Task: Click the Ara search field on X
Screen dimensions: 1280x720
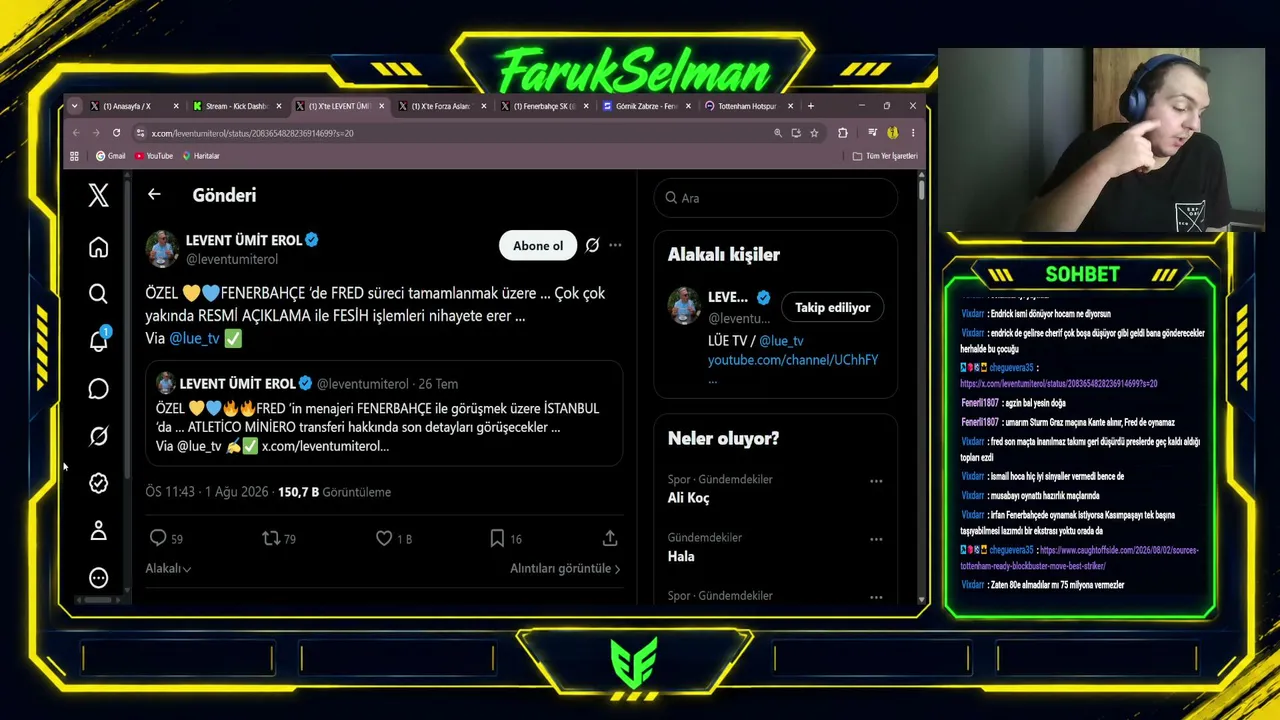Action: point(776,198)
